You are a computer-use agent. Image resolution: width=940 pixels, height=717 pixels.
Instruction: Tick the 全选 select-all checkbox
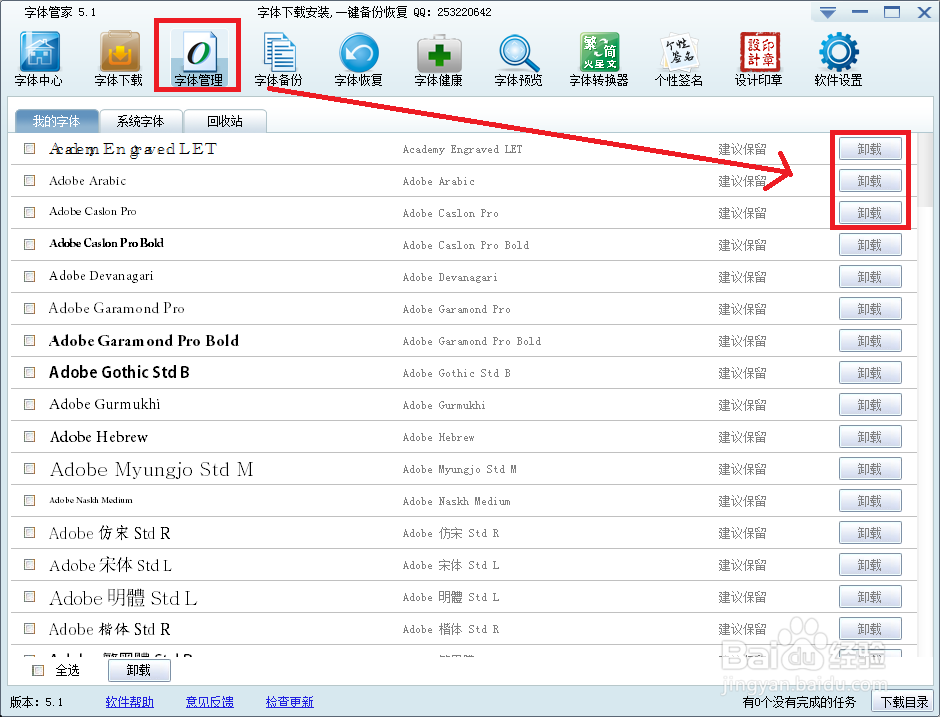(x=38, y=670)
